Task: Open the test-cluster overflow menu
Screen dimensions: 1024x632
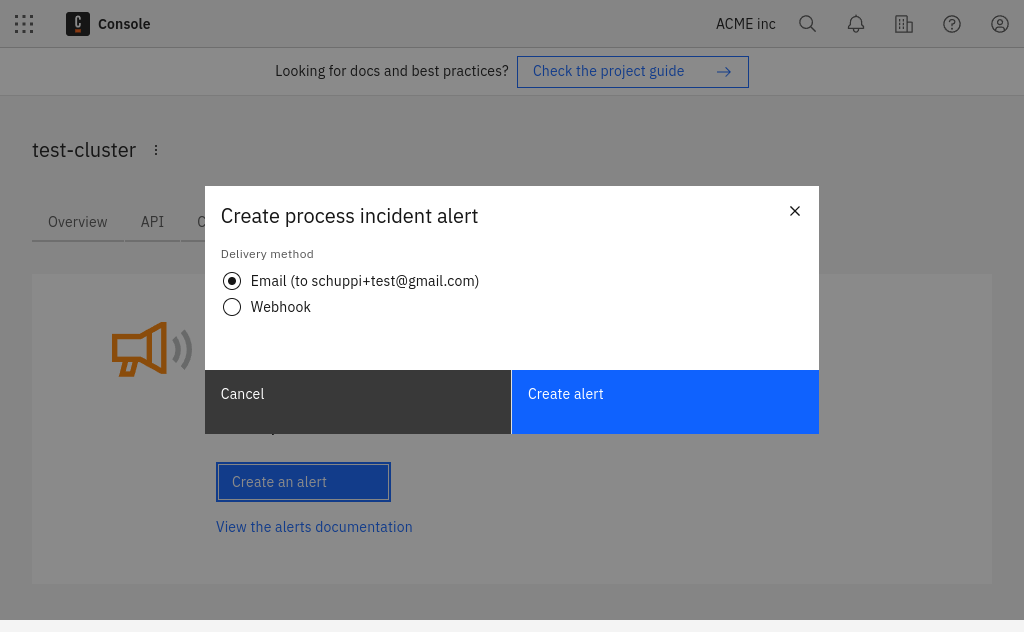Action: 156,149
